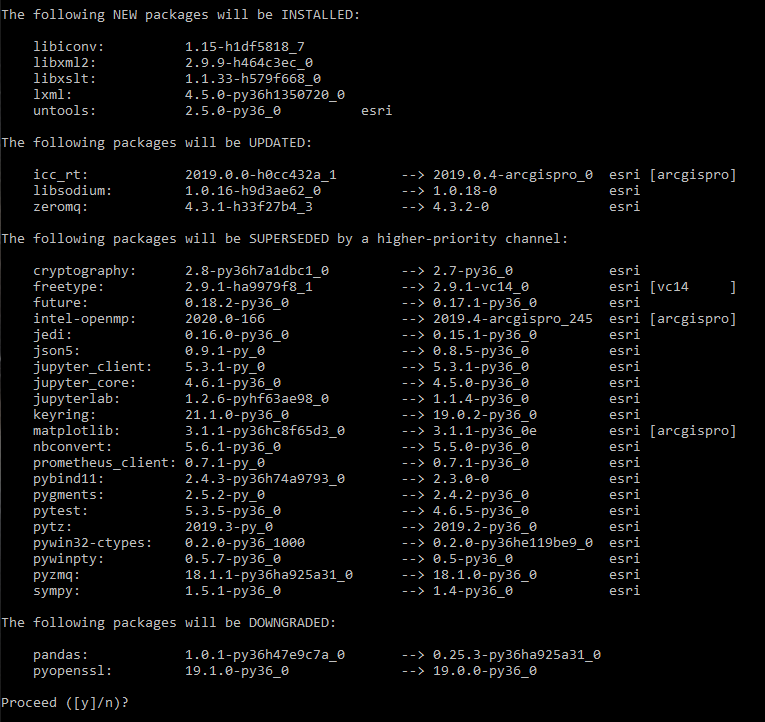Click the matplotlib package name

[x=76, y=430]
